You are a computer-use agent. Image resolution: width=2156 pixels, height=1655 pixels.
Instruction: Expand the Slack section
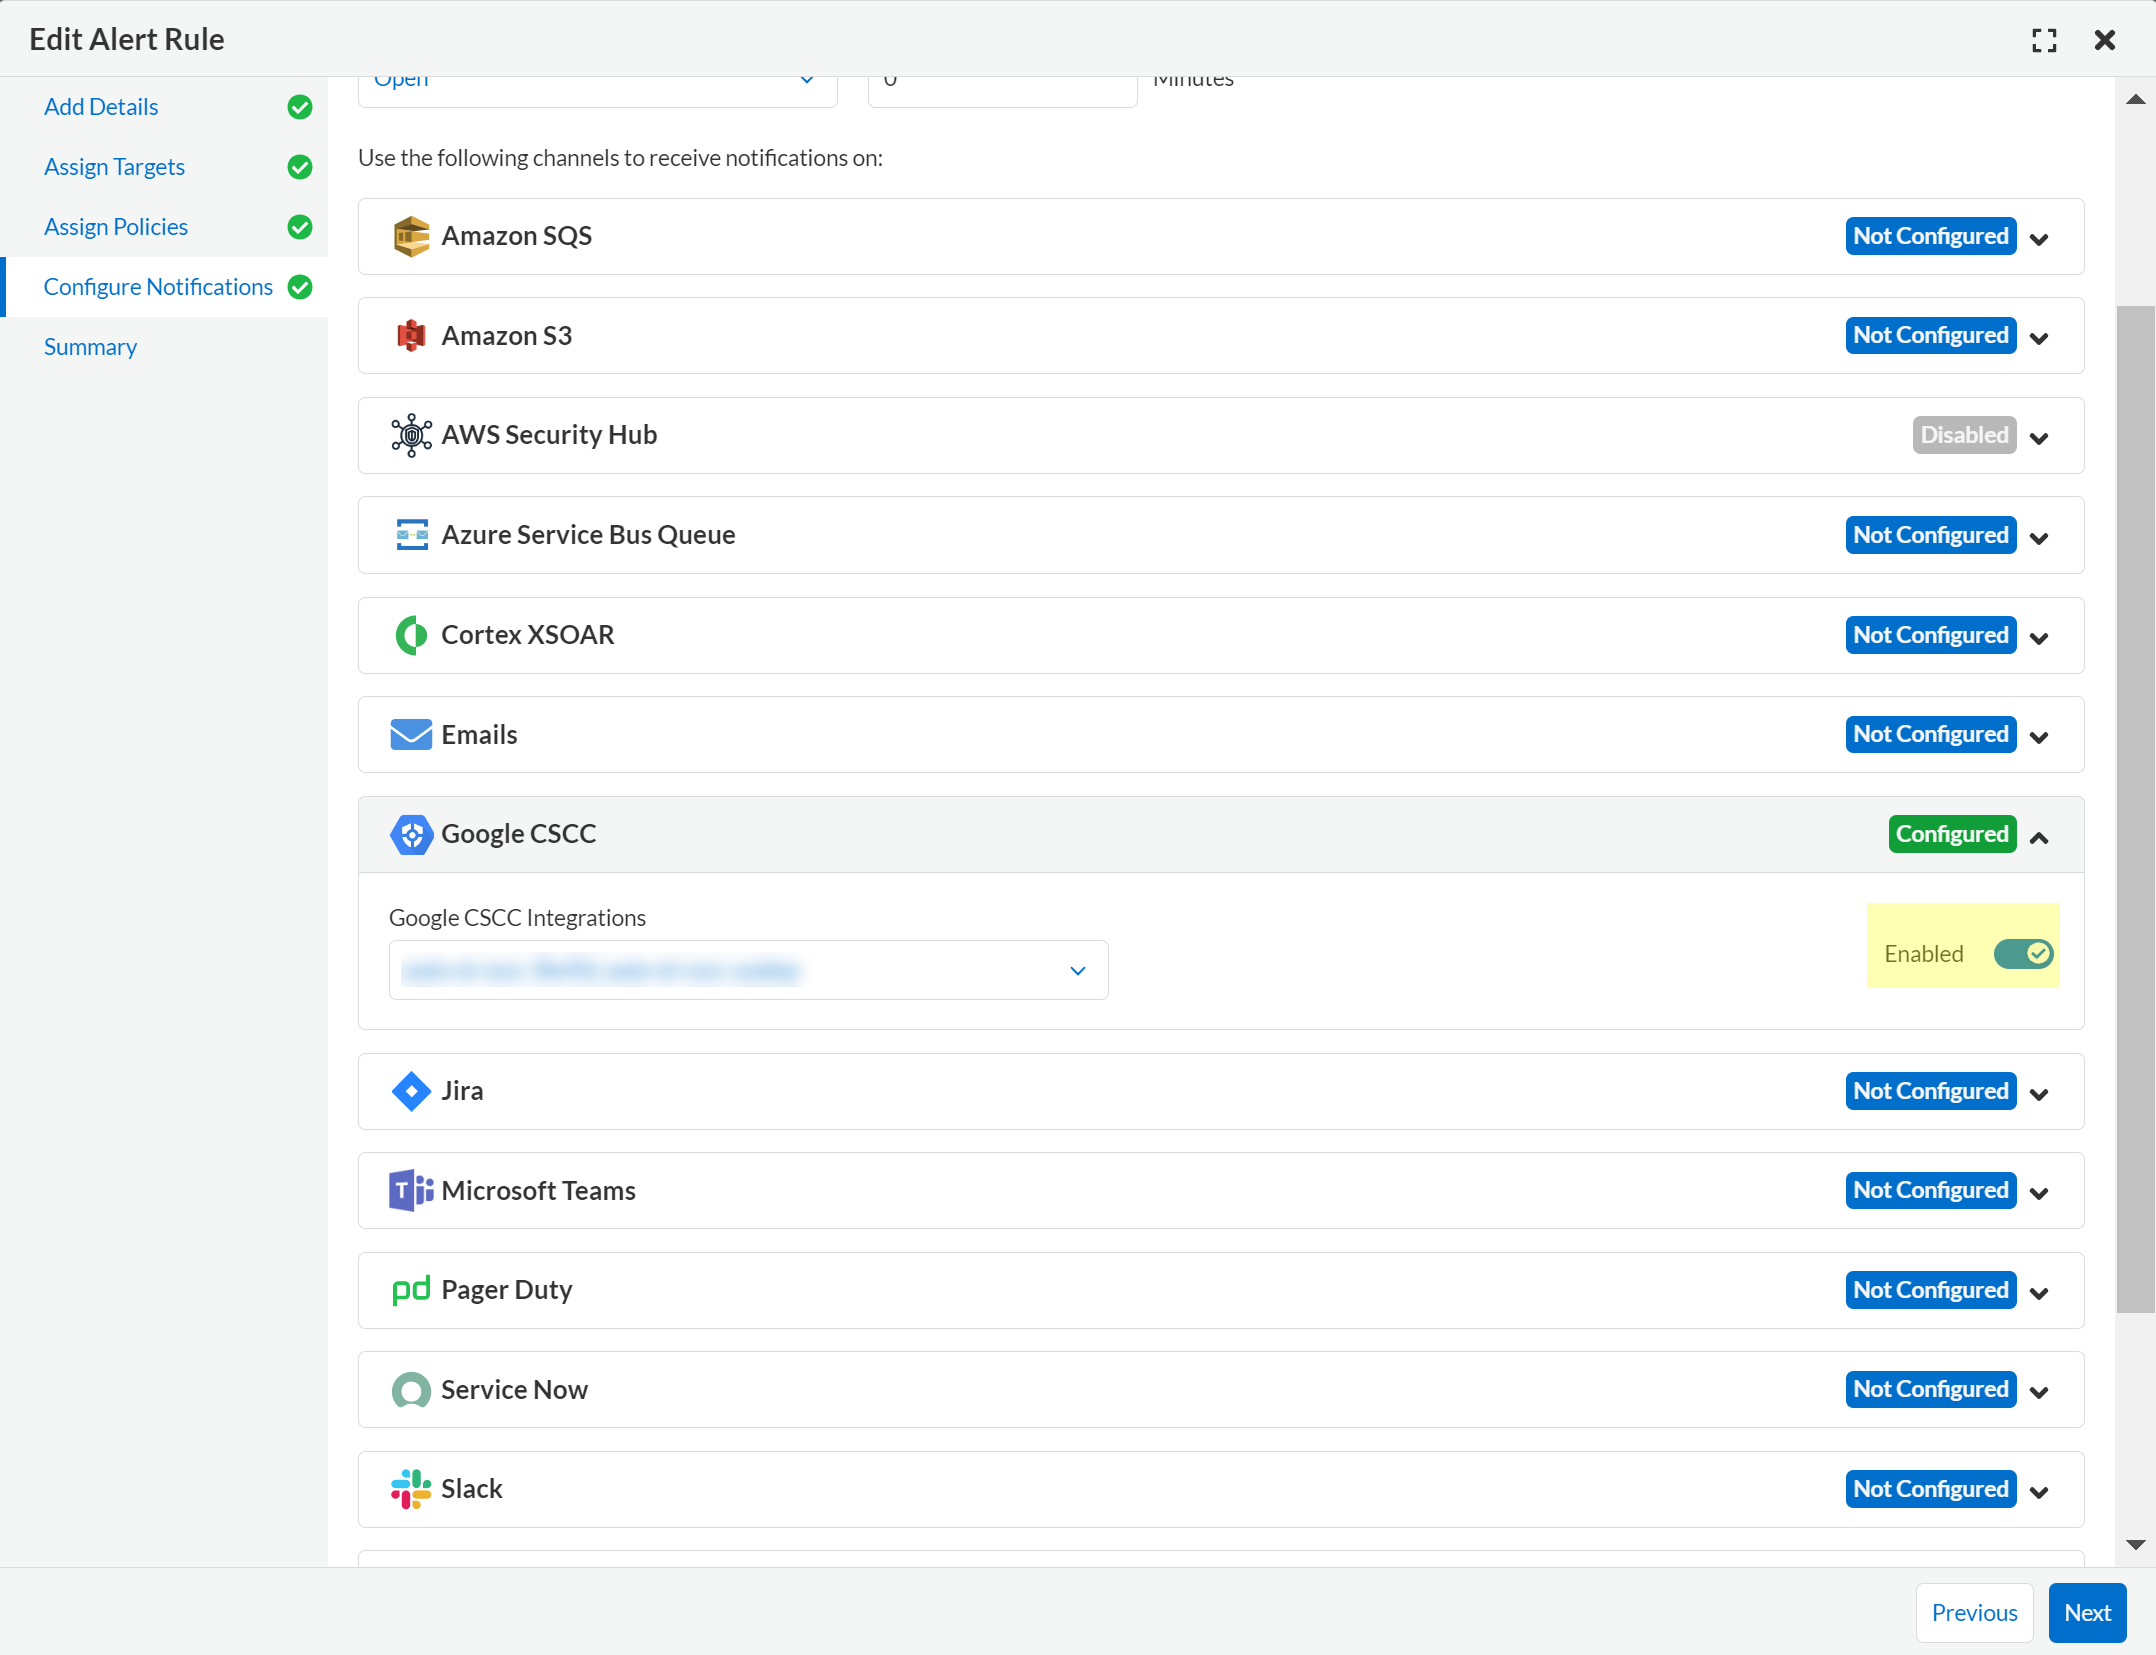point(2040,1492)
